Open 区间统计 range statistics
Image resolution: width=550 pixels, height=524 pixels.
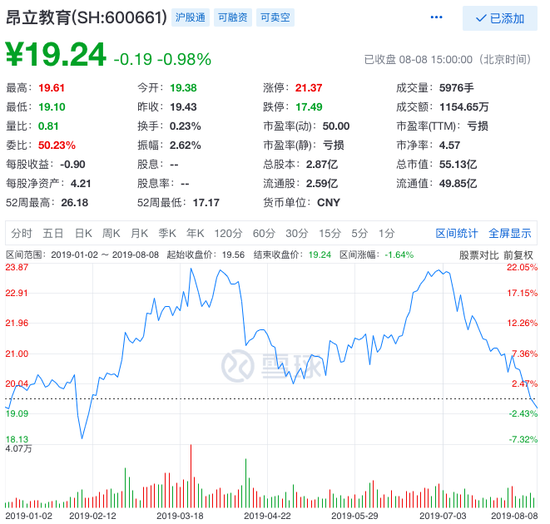pyautogui.click(x=456, y=233)
